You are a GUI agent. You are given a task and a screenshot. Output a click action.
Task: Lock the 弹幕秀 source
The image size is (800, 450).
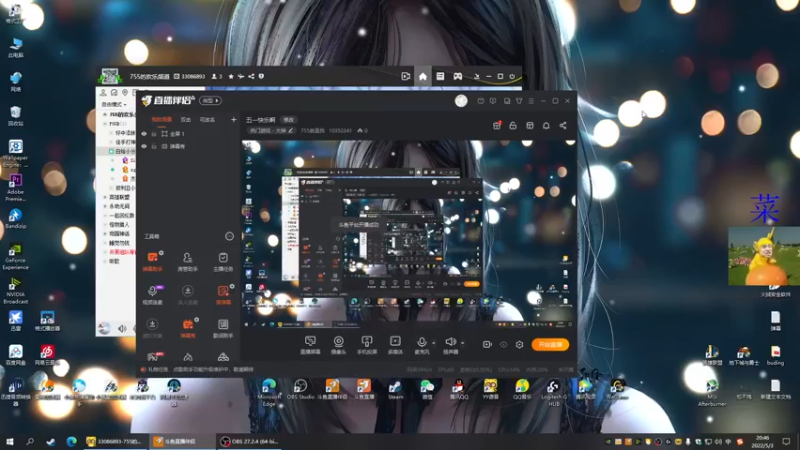[154, 146]
